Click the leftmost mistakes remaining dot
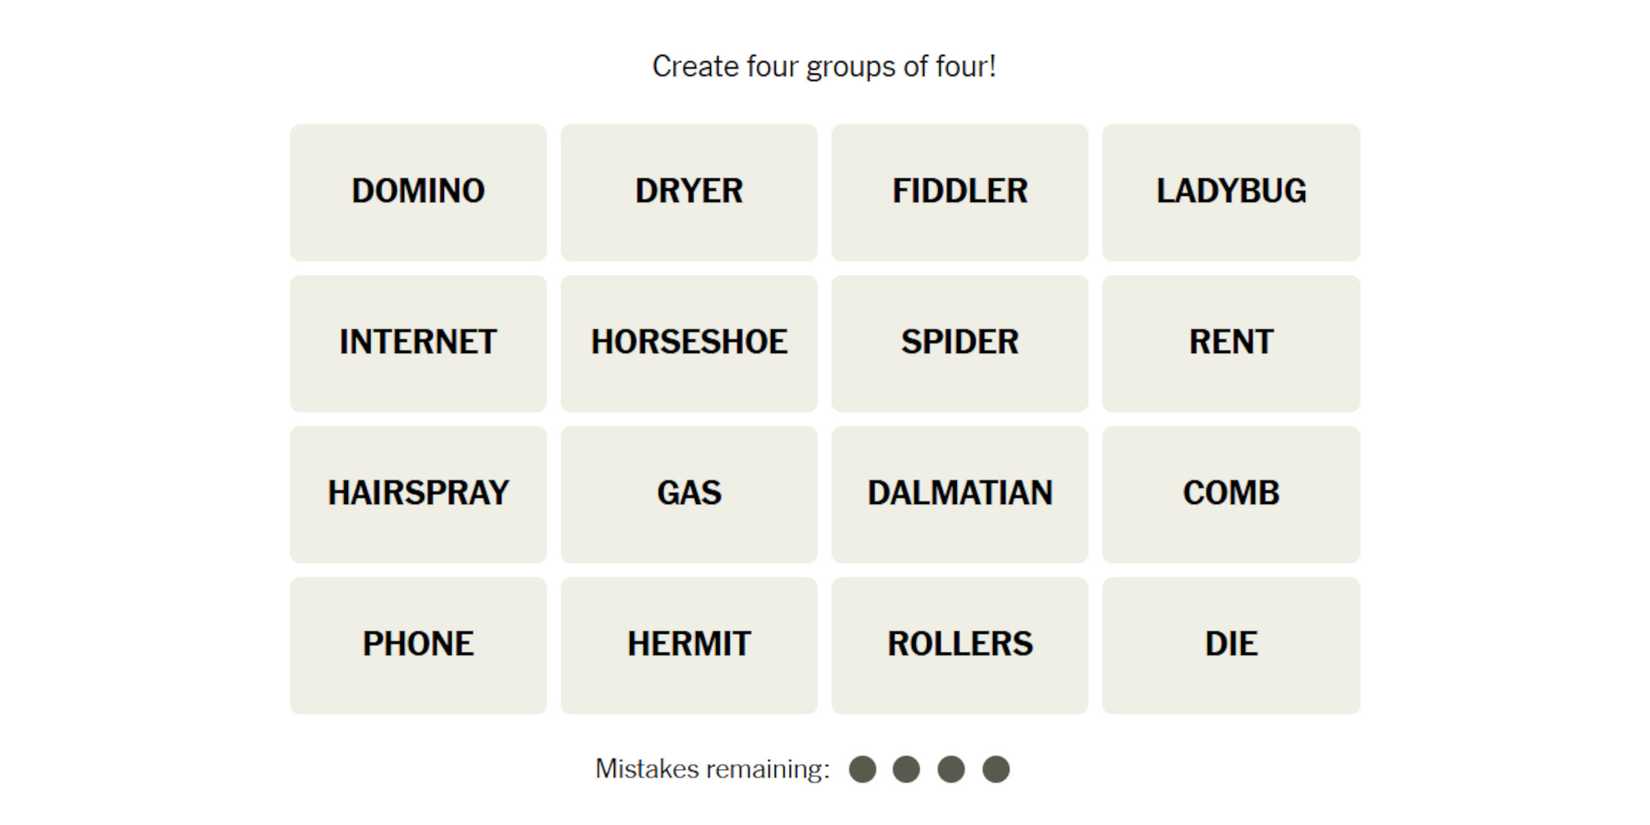The height and width of the screenshot is (825, 1650). [862, 769]
